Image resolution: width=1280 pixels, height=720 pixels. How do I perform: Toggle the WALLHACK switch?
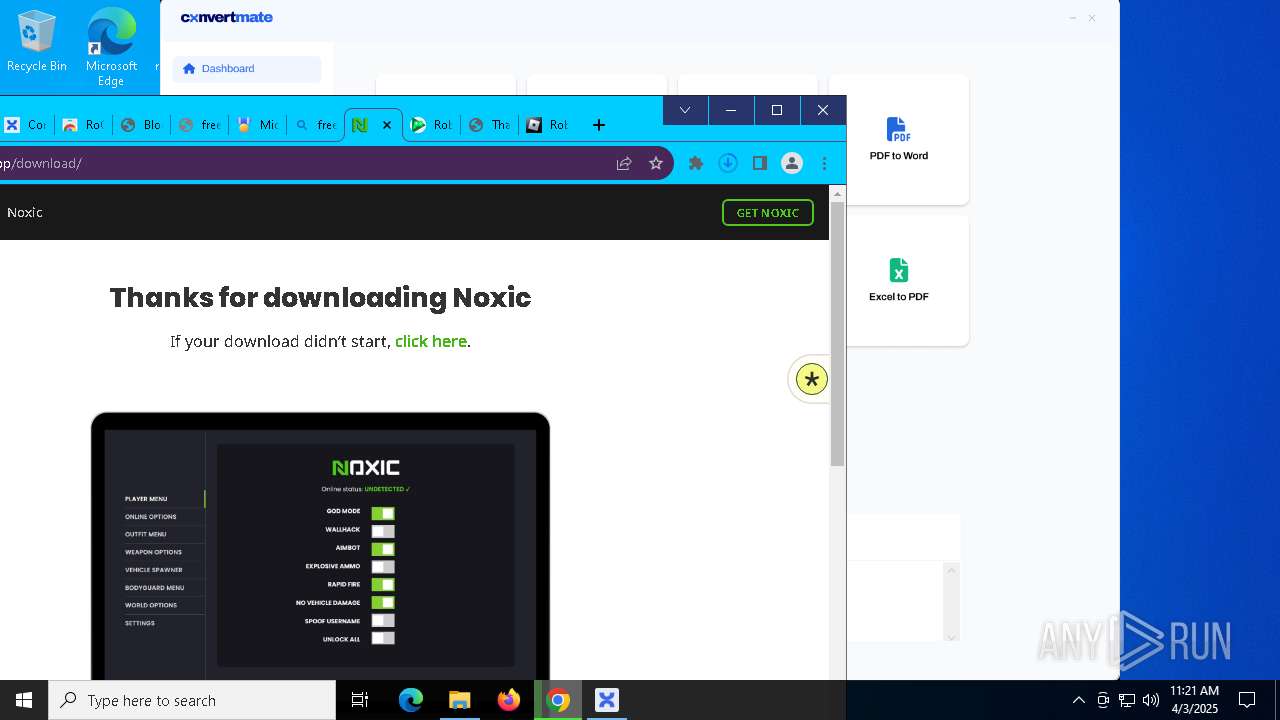point(383,531)
